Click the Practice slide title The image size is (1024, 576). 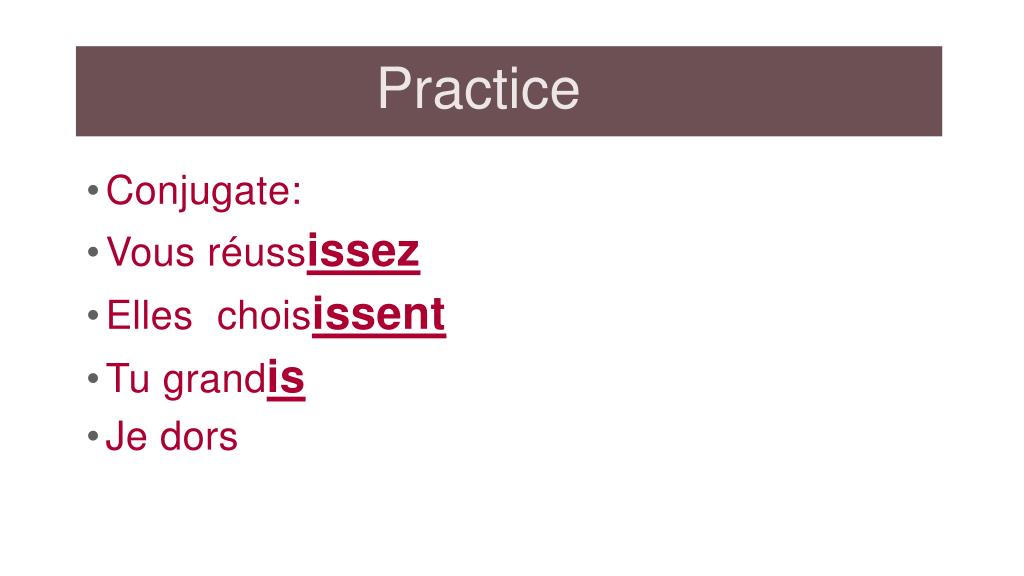(478, 89)
